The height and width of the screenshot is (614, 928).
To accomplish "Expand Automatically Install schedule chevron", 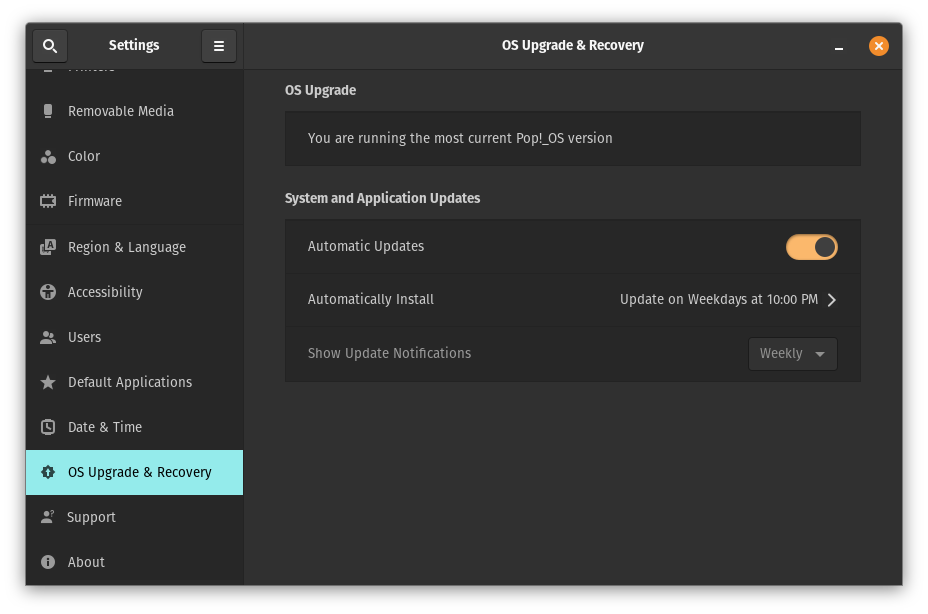I will 832,300.
